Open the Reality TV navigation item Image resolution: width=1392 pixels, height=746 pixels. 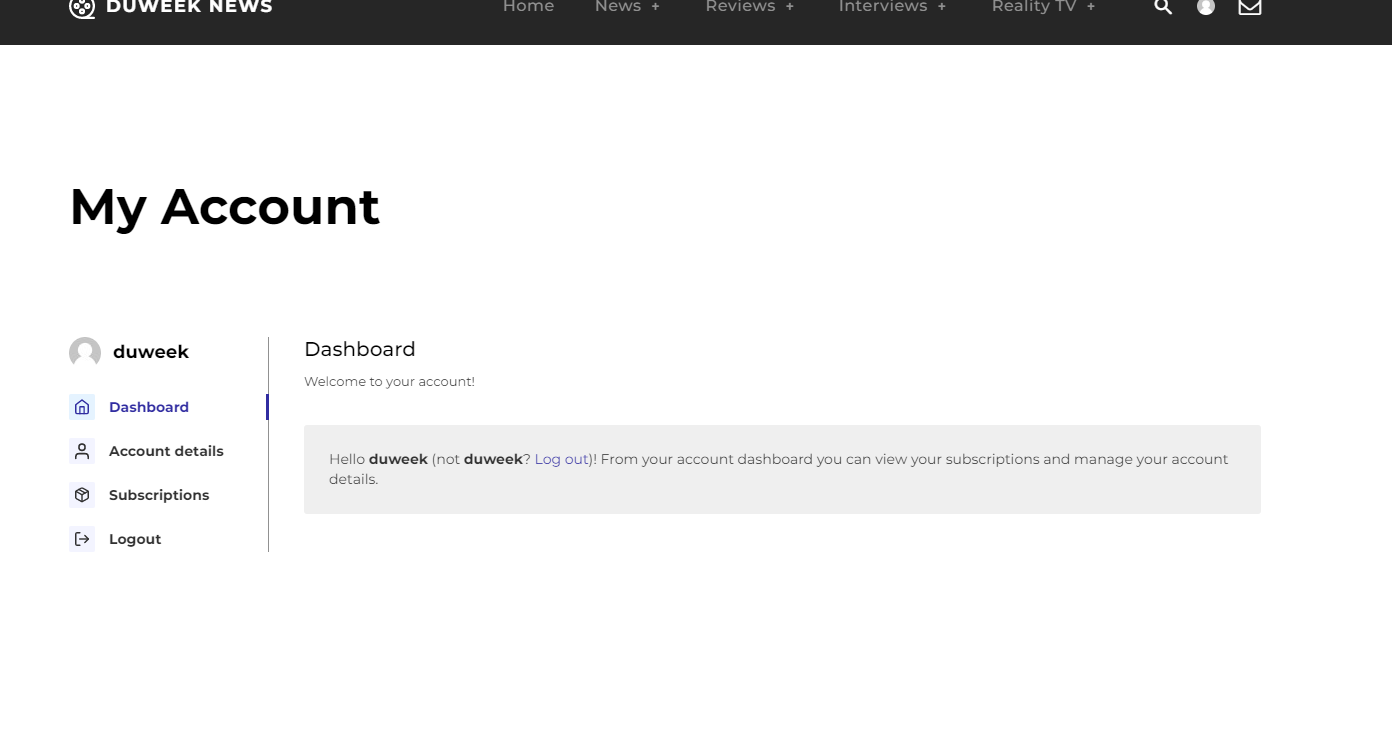[1034, 7]
